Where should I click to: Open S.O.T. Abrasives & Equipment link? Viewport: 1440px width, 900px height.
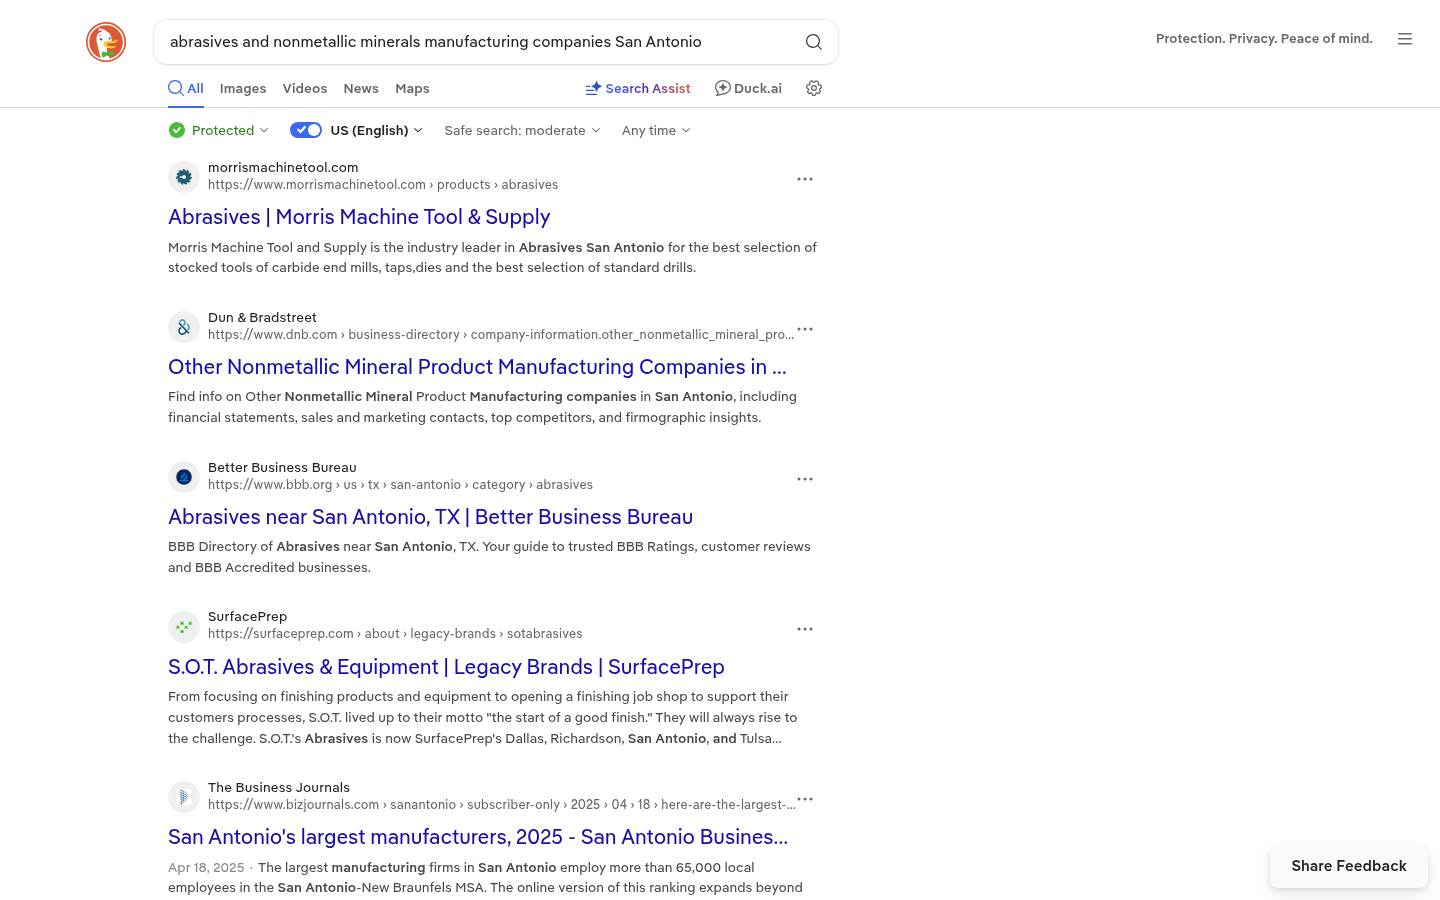coord(446,667)
